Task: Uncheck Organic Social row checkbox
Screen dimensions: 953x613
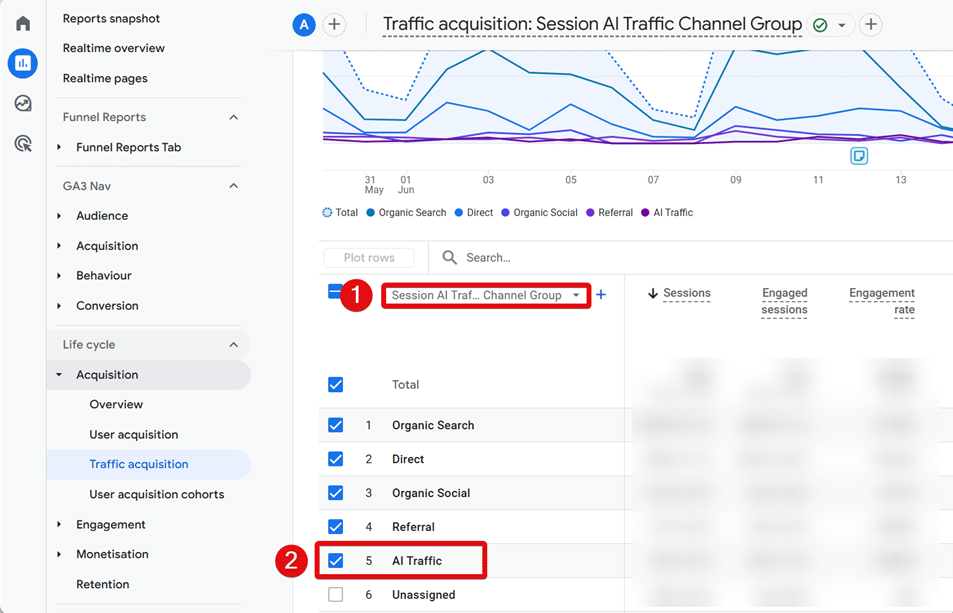Action: click(335, 493)
